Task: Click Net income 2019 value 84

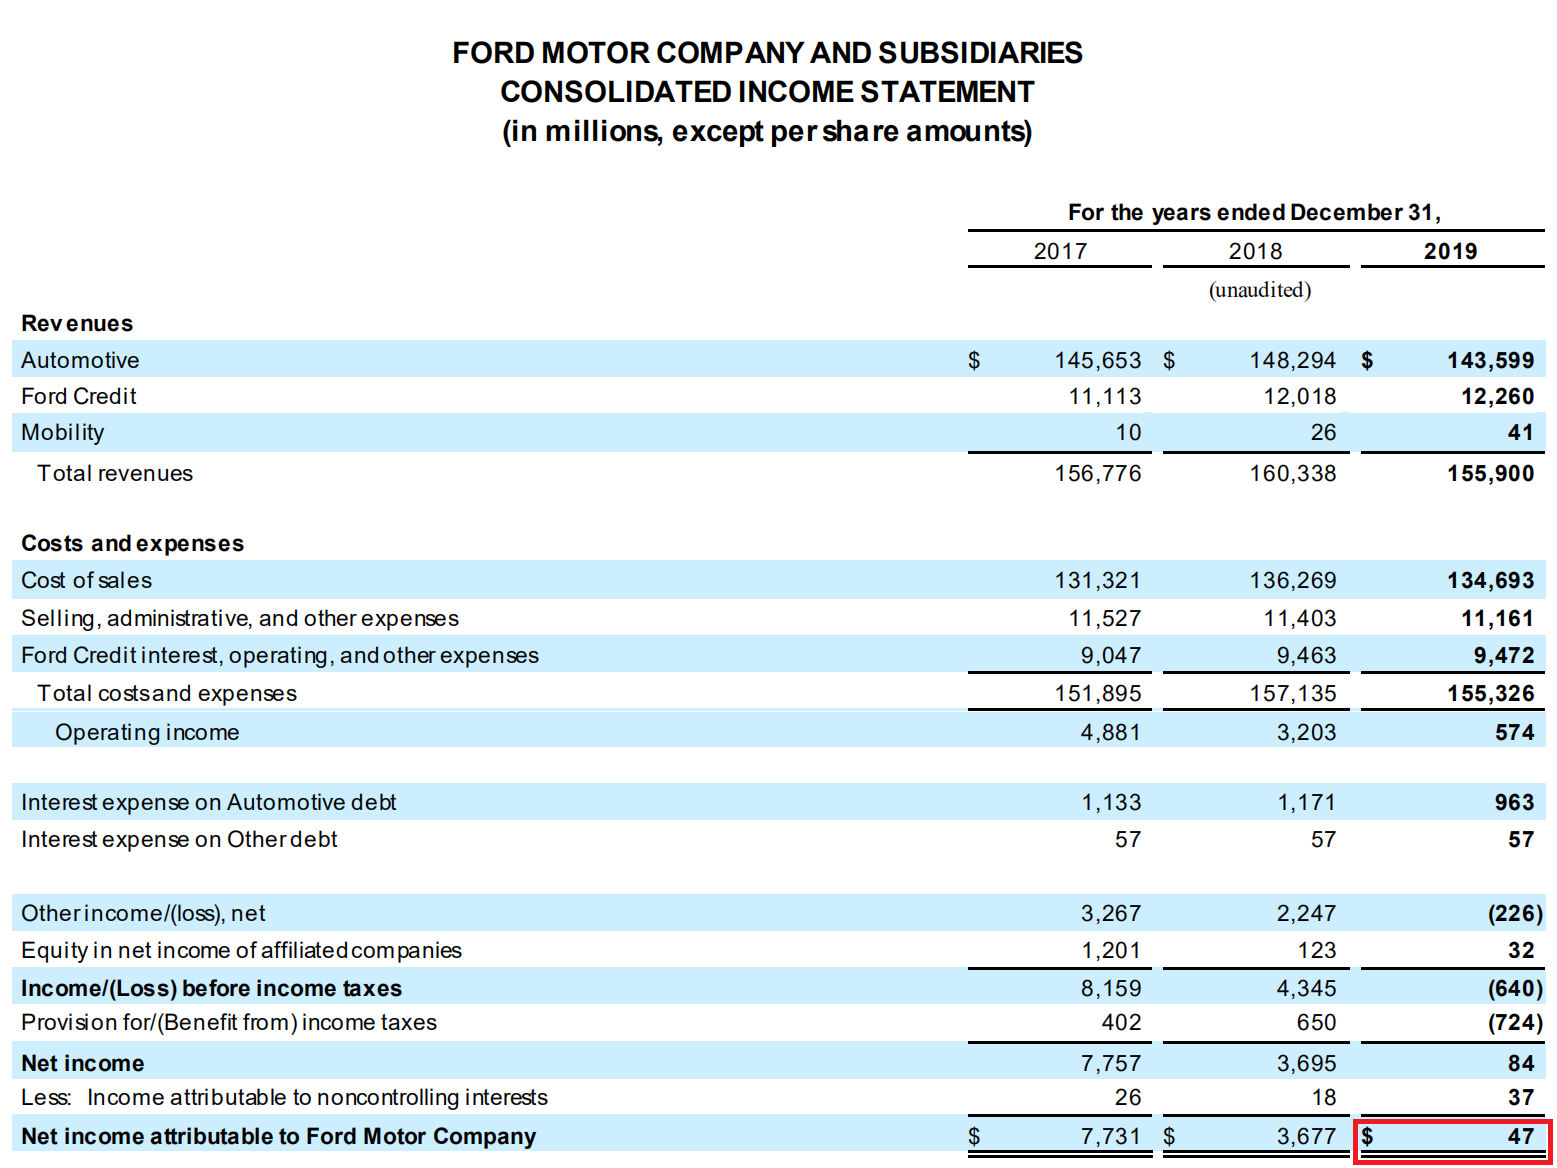Action: pos(1521,1063)
